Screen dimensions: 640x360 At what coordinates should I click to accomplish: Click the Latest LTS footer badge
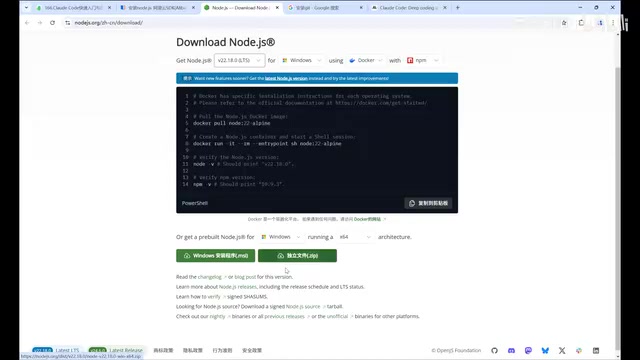click(x=56, y=350)
